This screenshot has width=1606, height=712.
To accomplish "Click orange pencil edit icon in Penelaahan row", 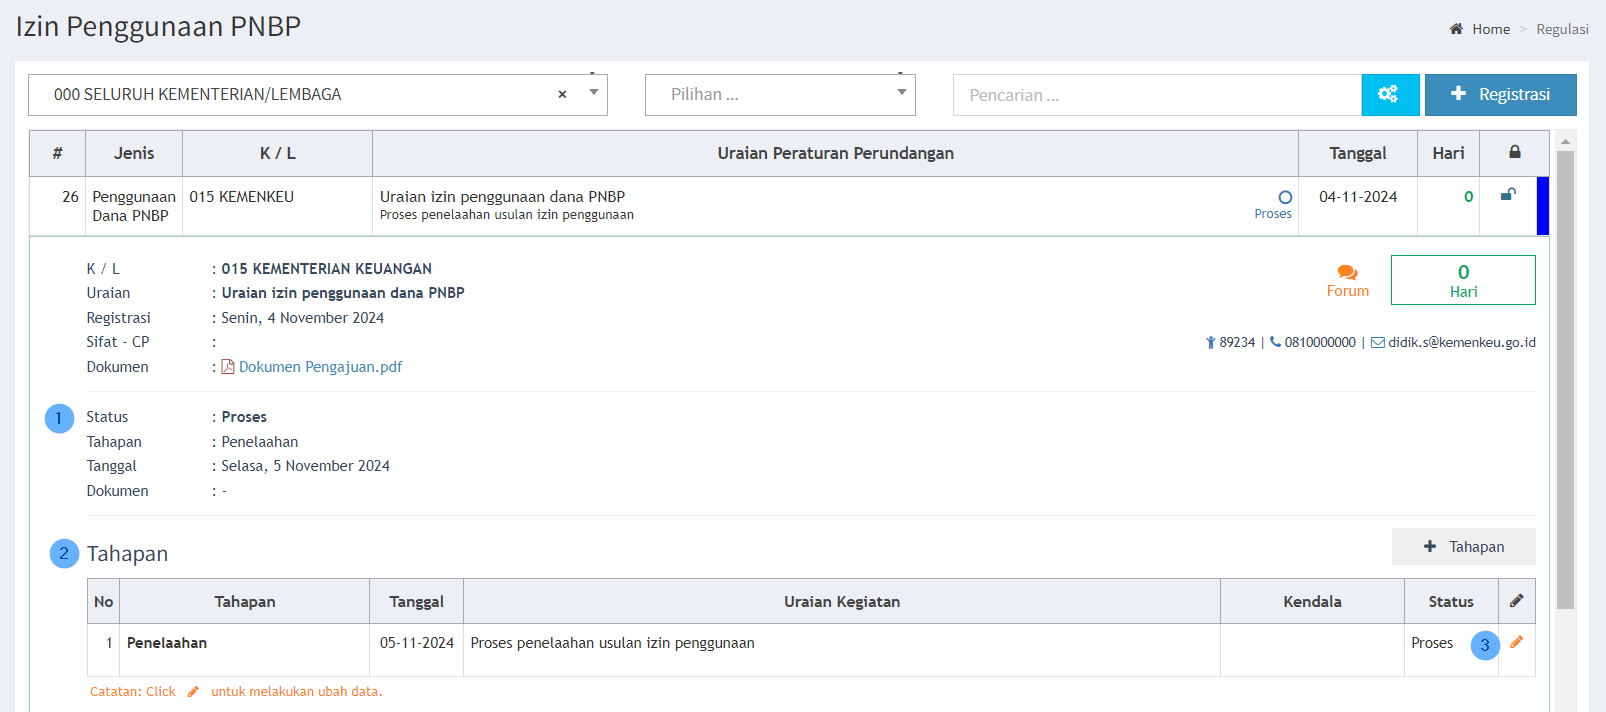I will [1516, 643].
